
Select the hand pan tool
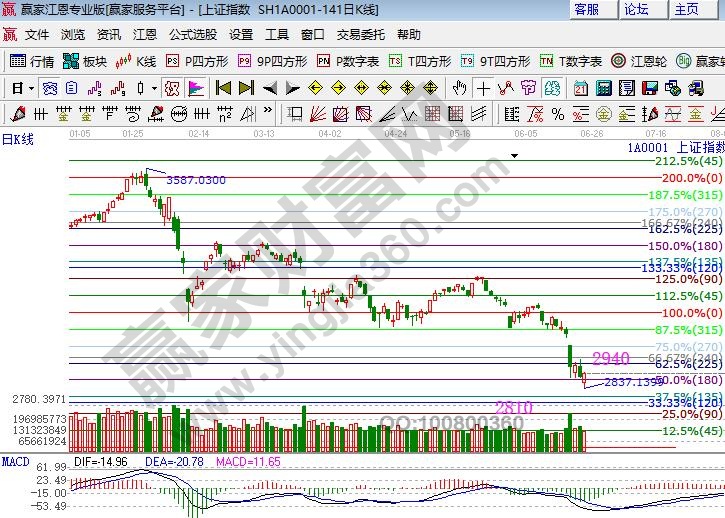tap(460, 88)
